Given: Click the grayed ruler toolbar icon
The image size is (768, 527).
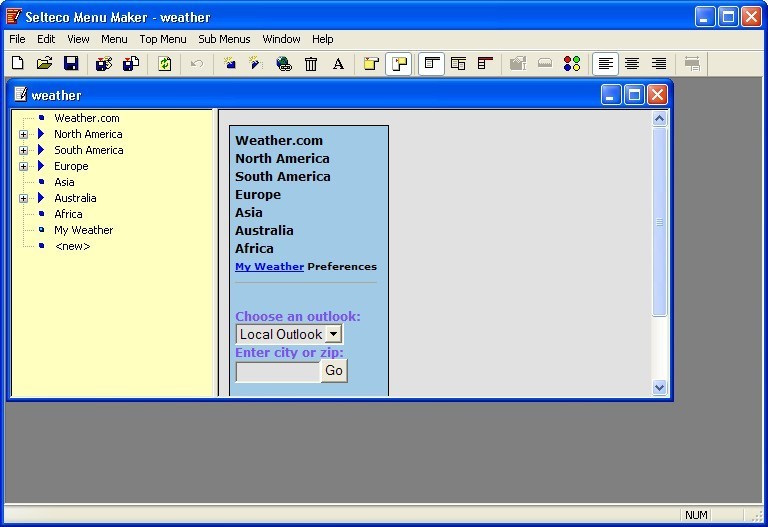Looking at the screenshot, I should tap(545, 63).
